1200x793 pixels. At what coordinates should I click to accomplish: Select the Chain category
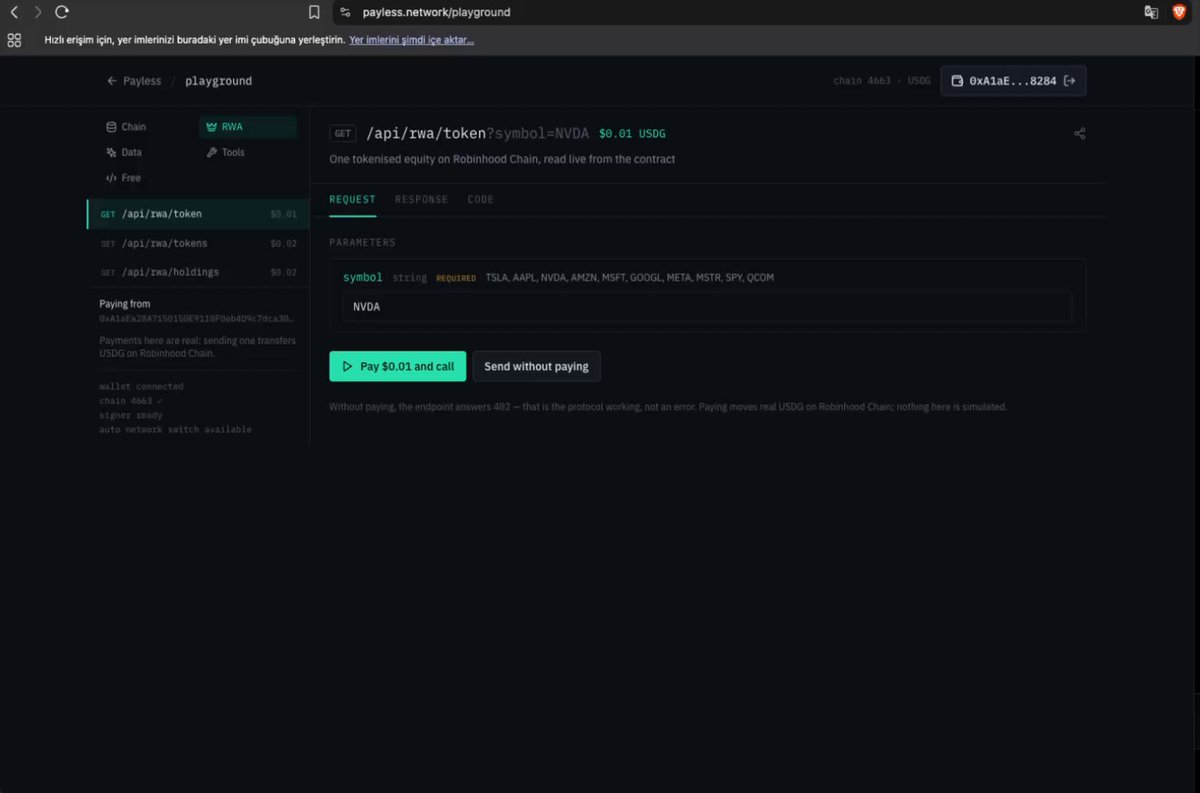tap(126, 127)
